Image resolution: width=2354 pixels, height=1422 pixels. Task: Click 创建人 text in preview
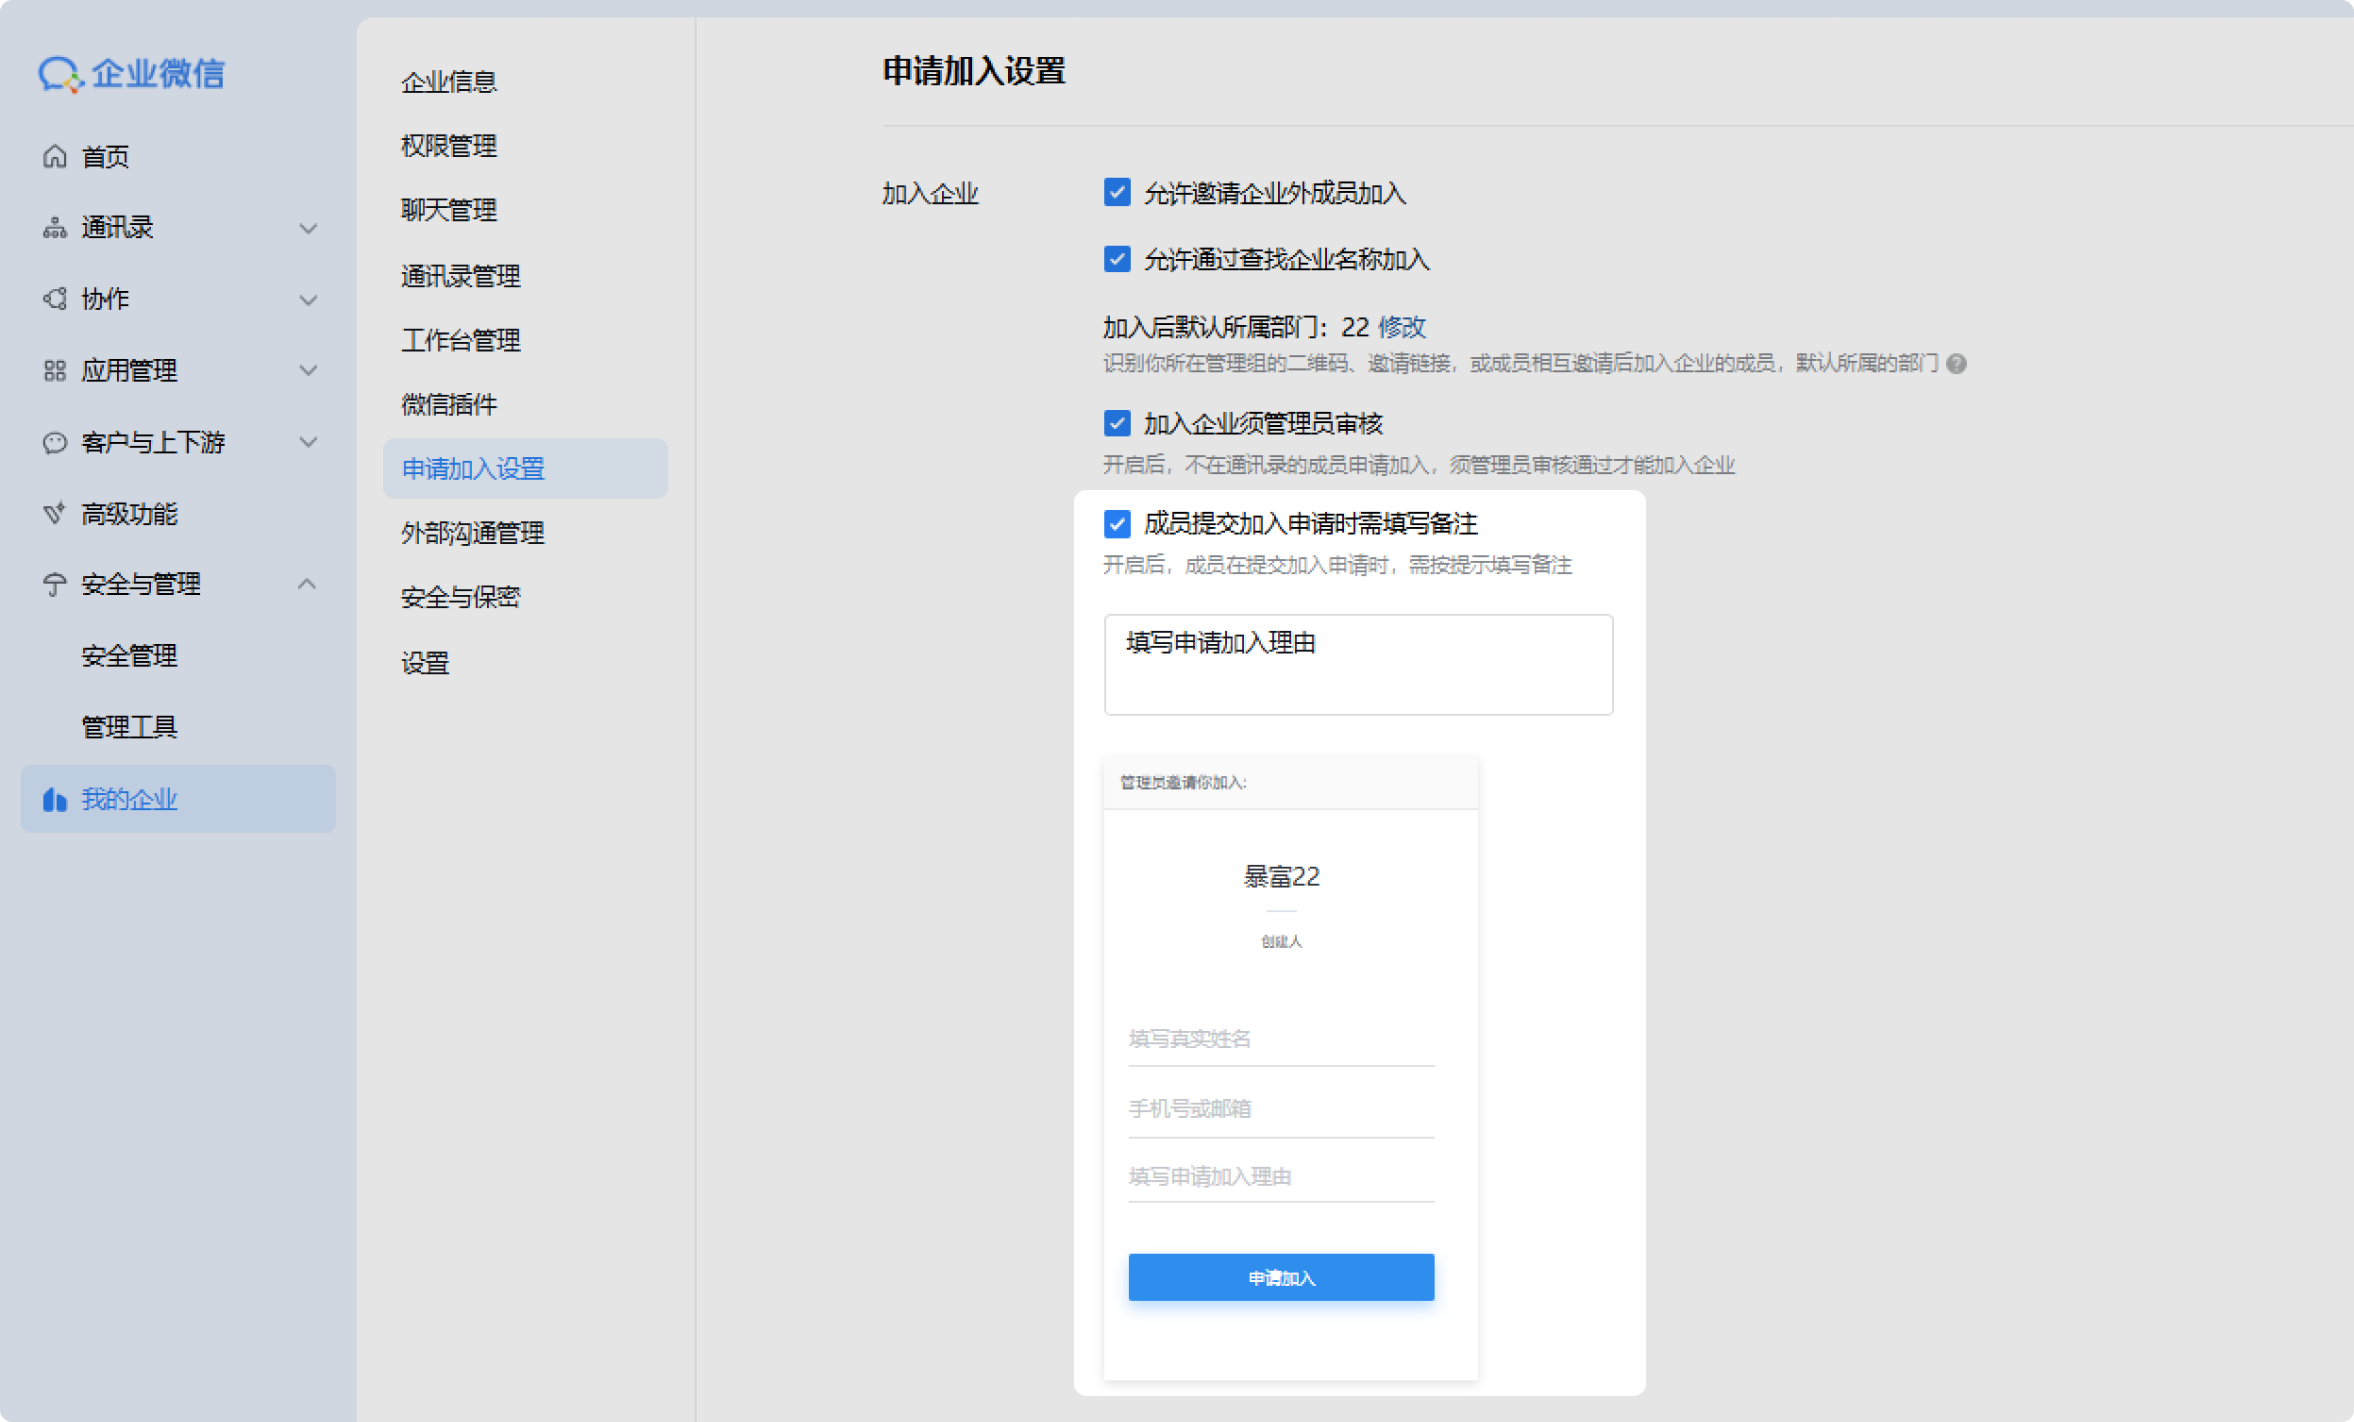1281,942
